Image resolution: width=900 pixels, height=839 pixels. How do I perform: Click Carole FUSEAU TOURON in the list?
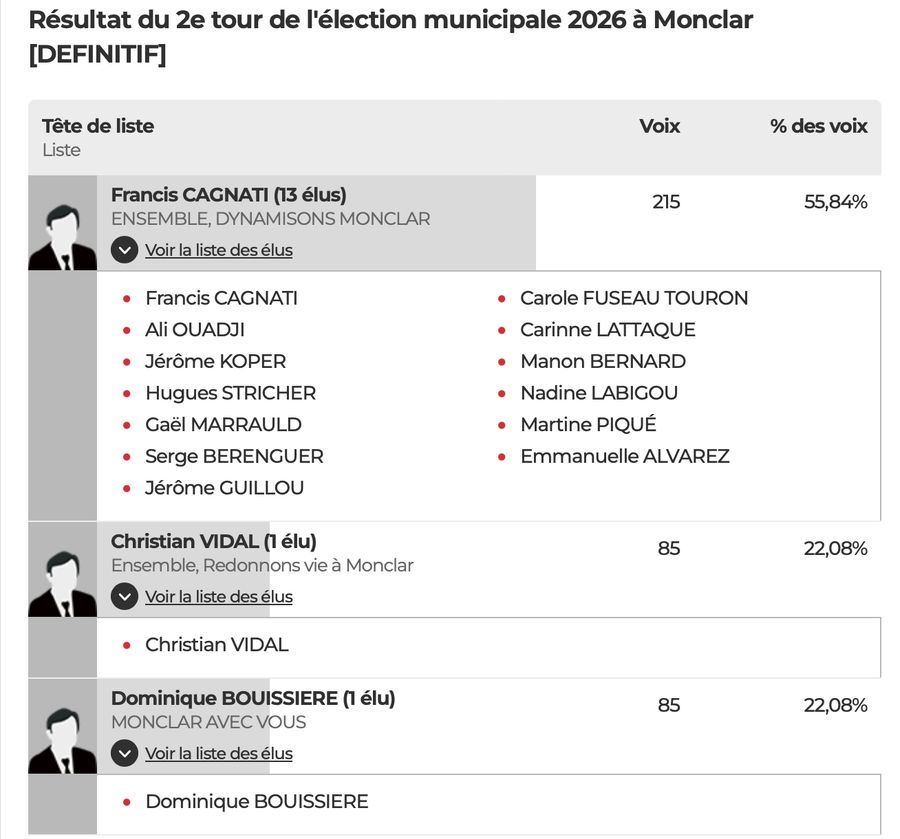[x=634, y=298]
